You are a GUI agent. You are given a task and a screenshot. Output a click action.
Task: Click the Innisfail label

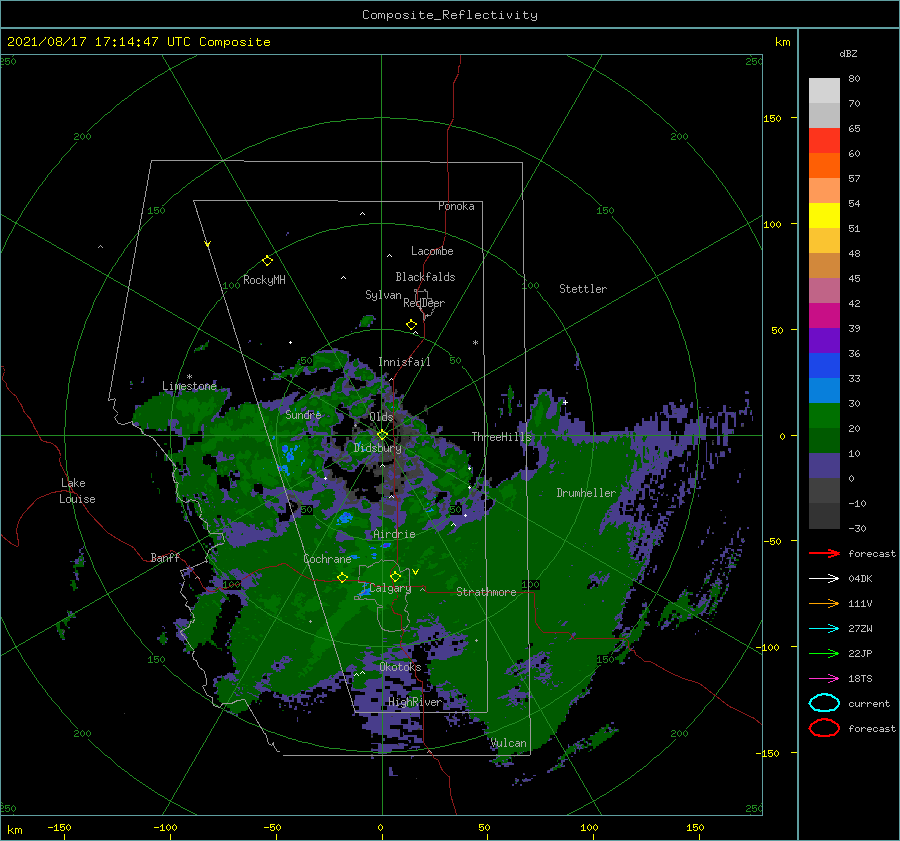click(404, 362)
